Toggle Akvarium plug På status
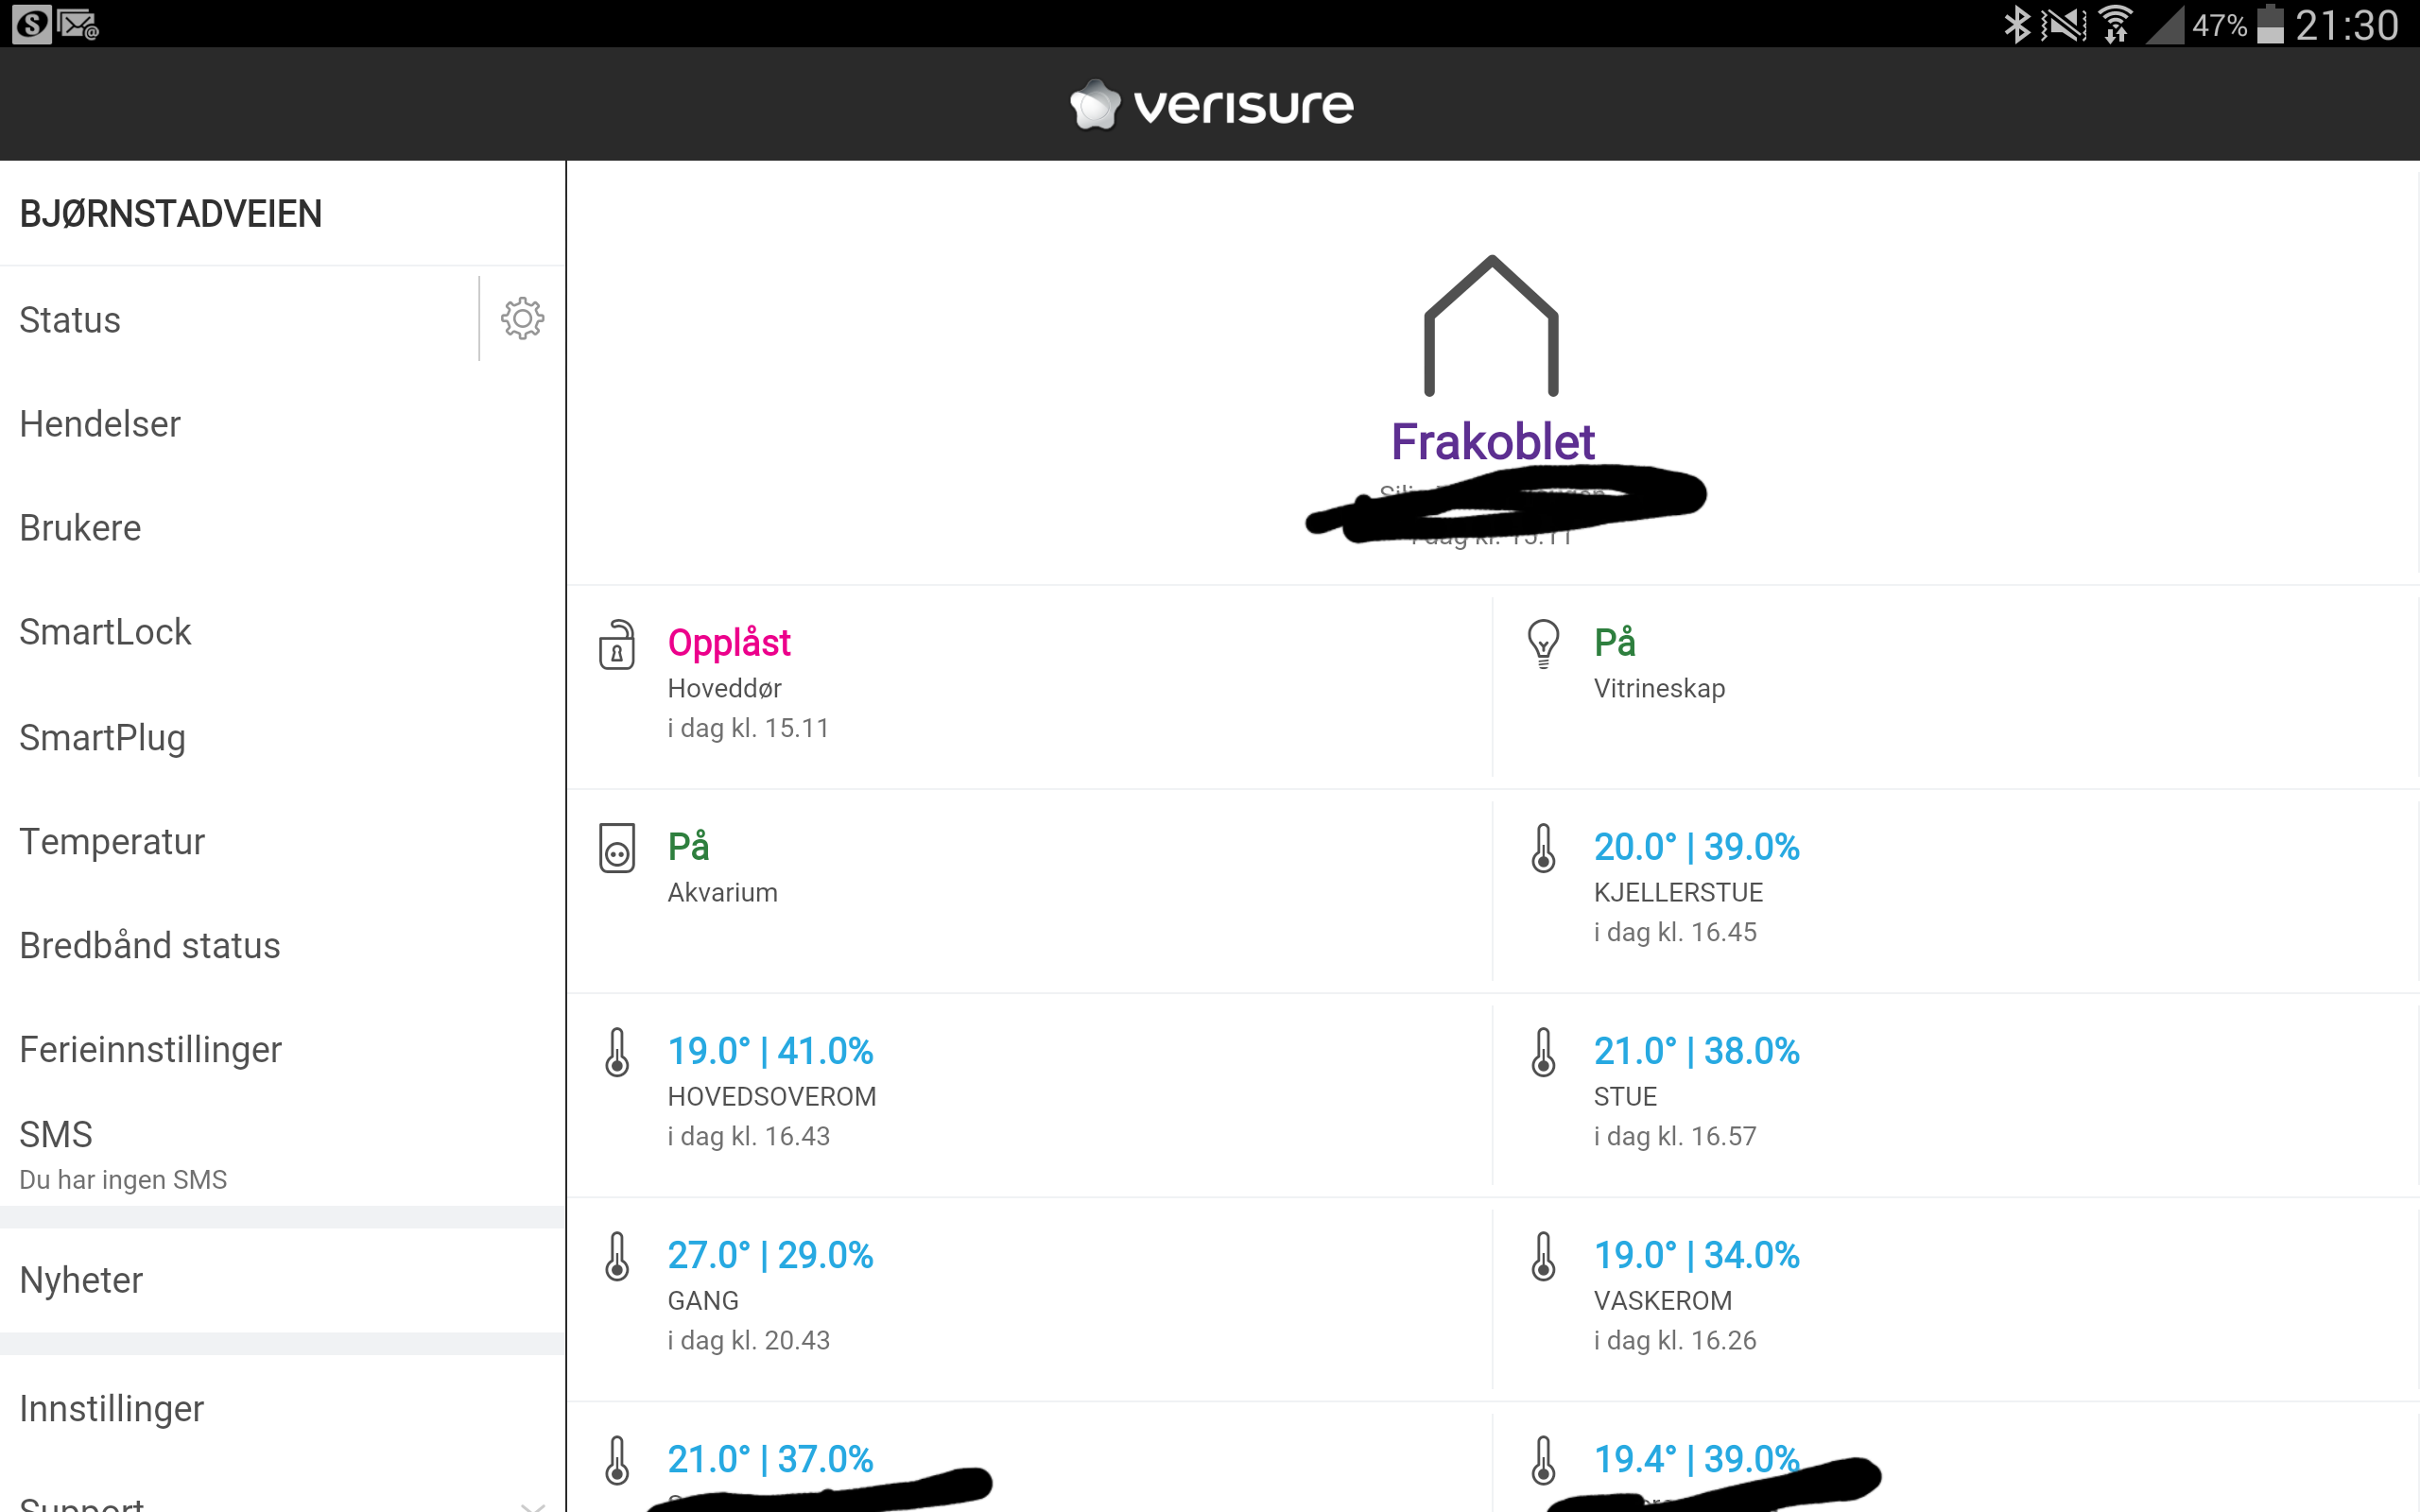Screen dimensions: 2420x1512 pos(689,846)
